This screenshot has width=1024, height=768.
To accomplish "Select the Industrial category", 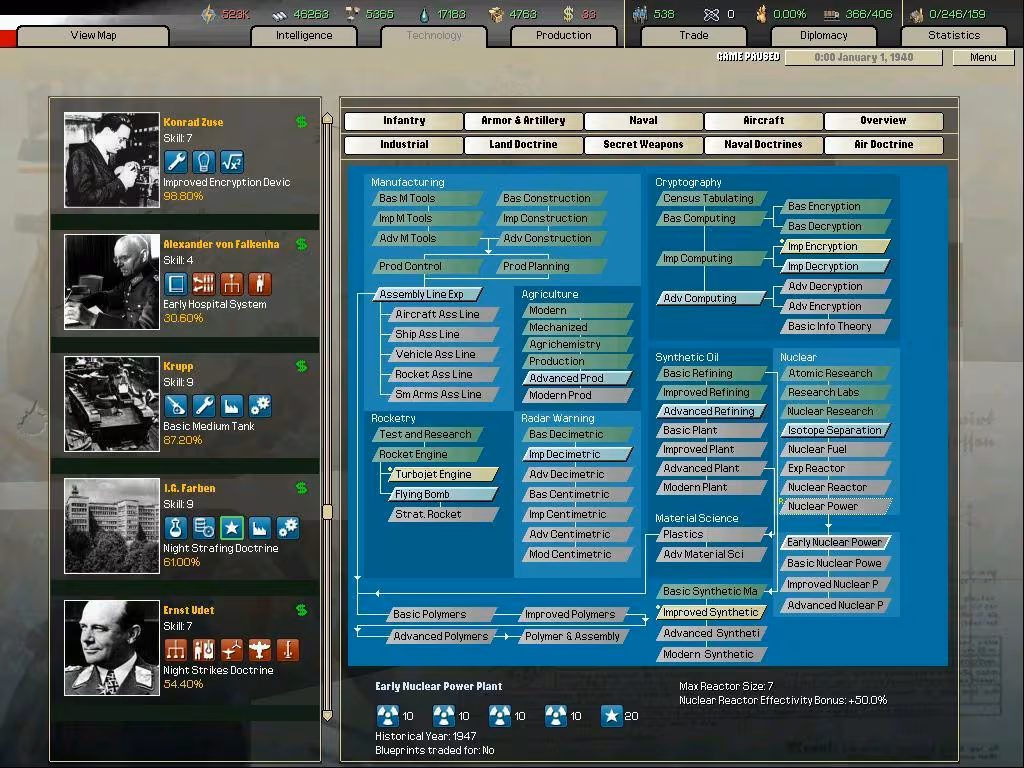I will (404, 145).
